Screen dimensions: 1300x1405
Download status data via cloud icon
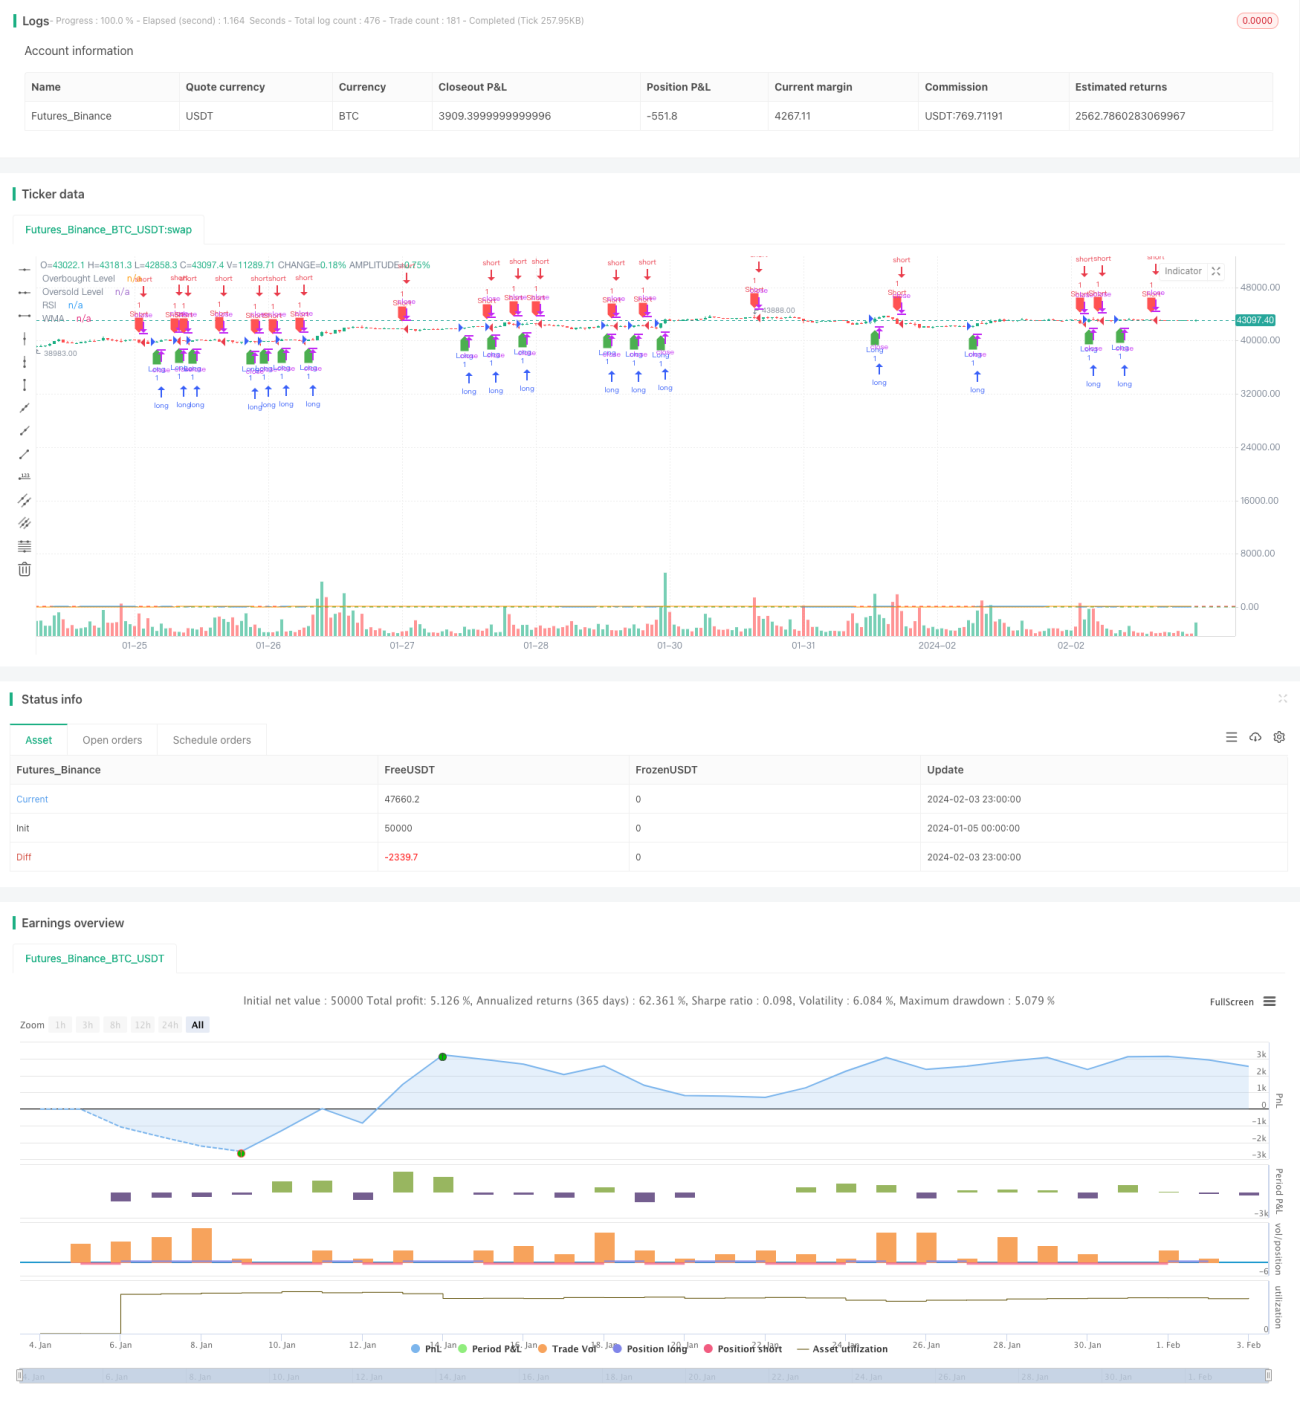pyautogui.click(x=1255, y=737)
